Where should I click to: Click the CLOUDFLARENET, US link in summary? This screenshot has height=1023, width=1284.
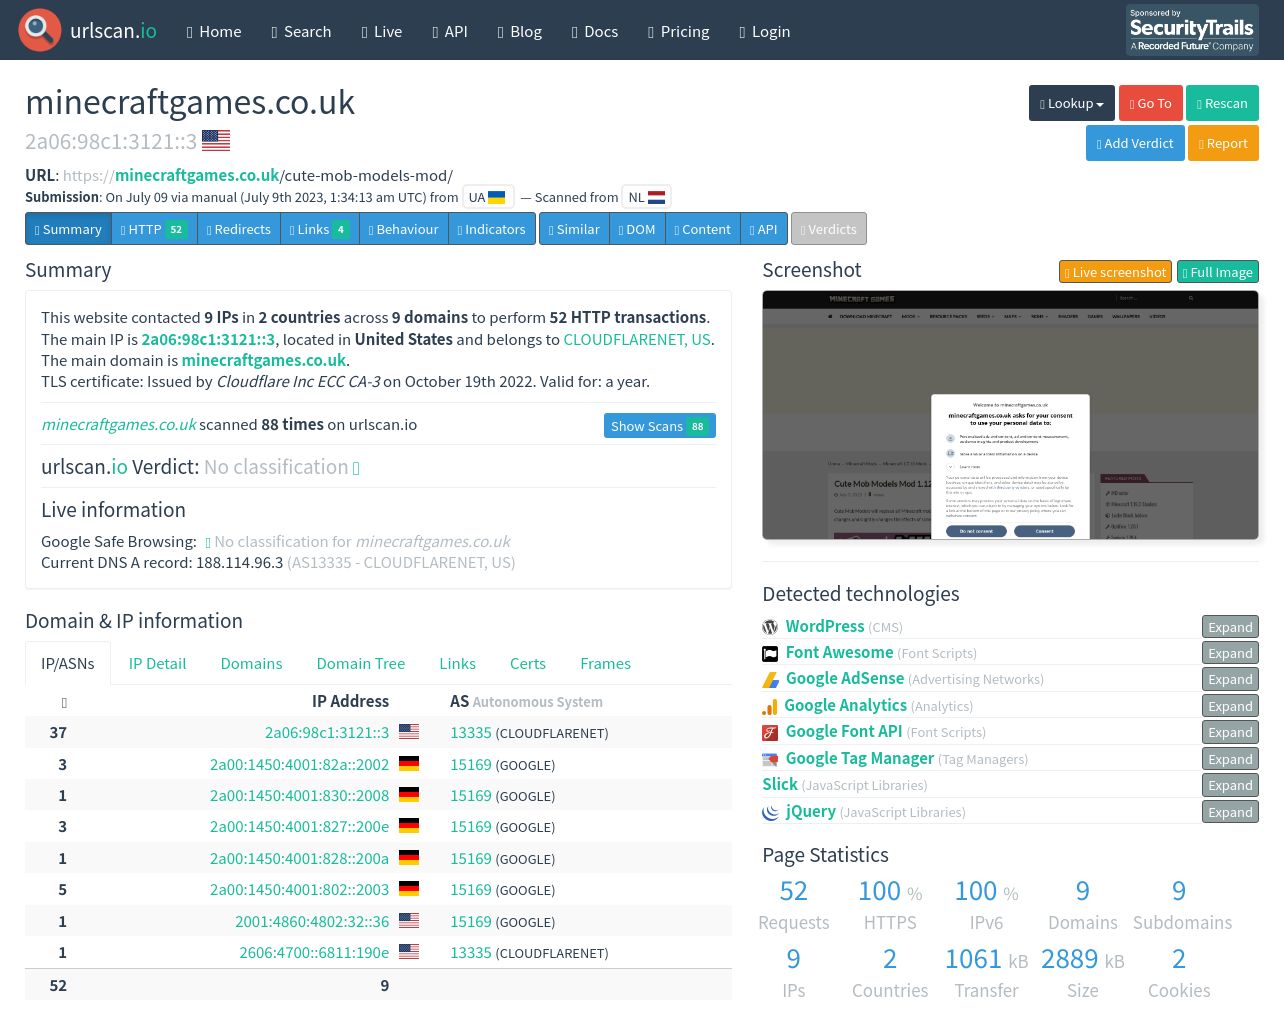pyautogui.click(x=637, y=339)
